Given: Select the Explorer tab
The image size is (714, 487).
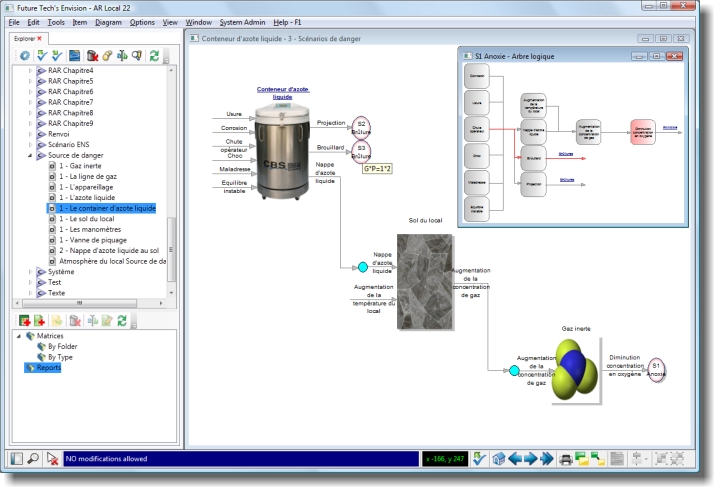Looking at the screenshot, I should [28, 39].
